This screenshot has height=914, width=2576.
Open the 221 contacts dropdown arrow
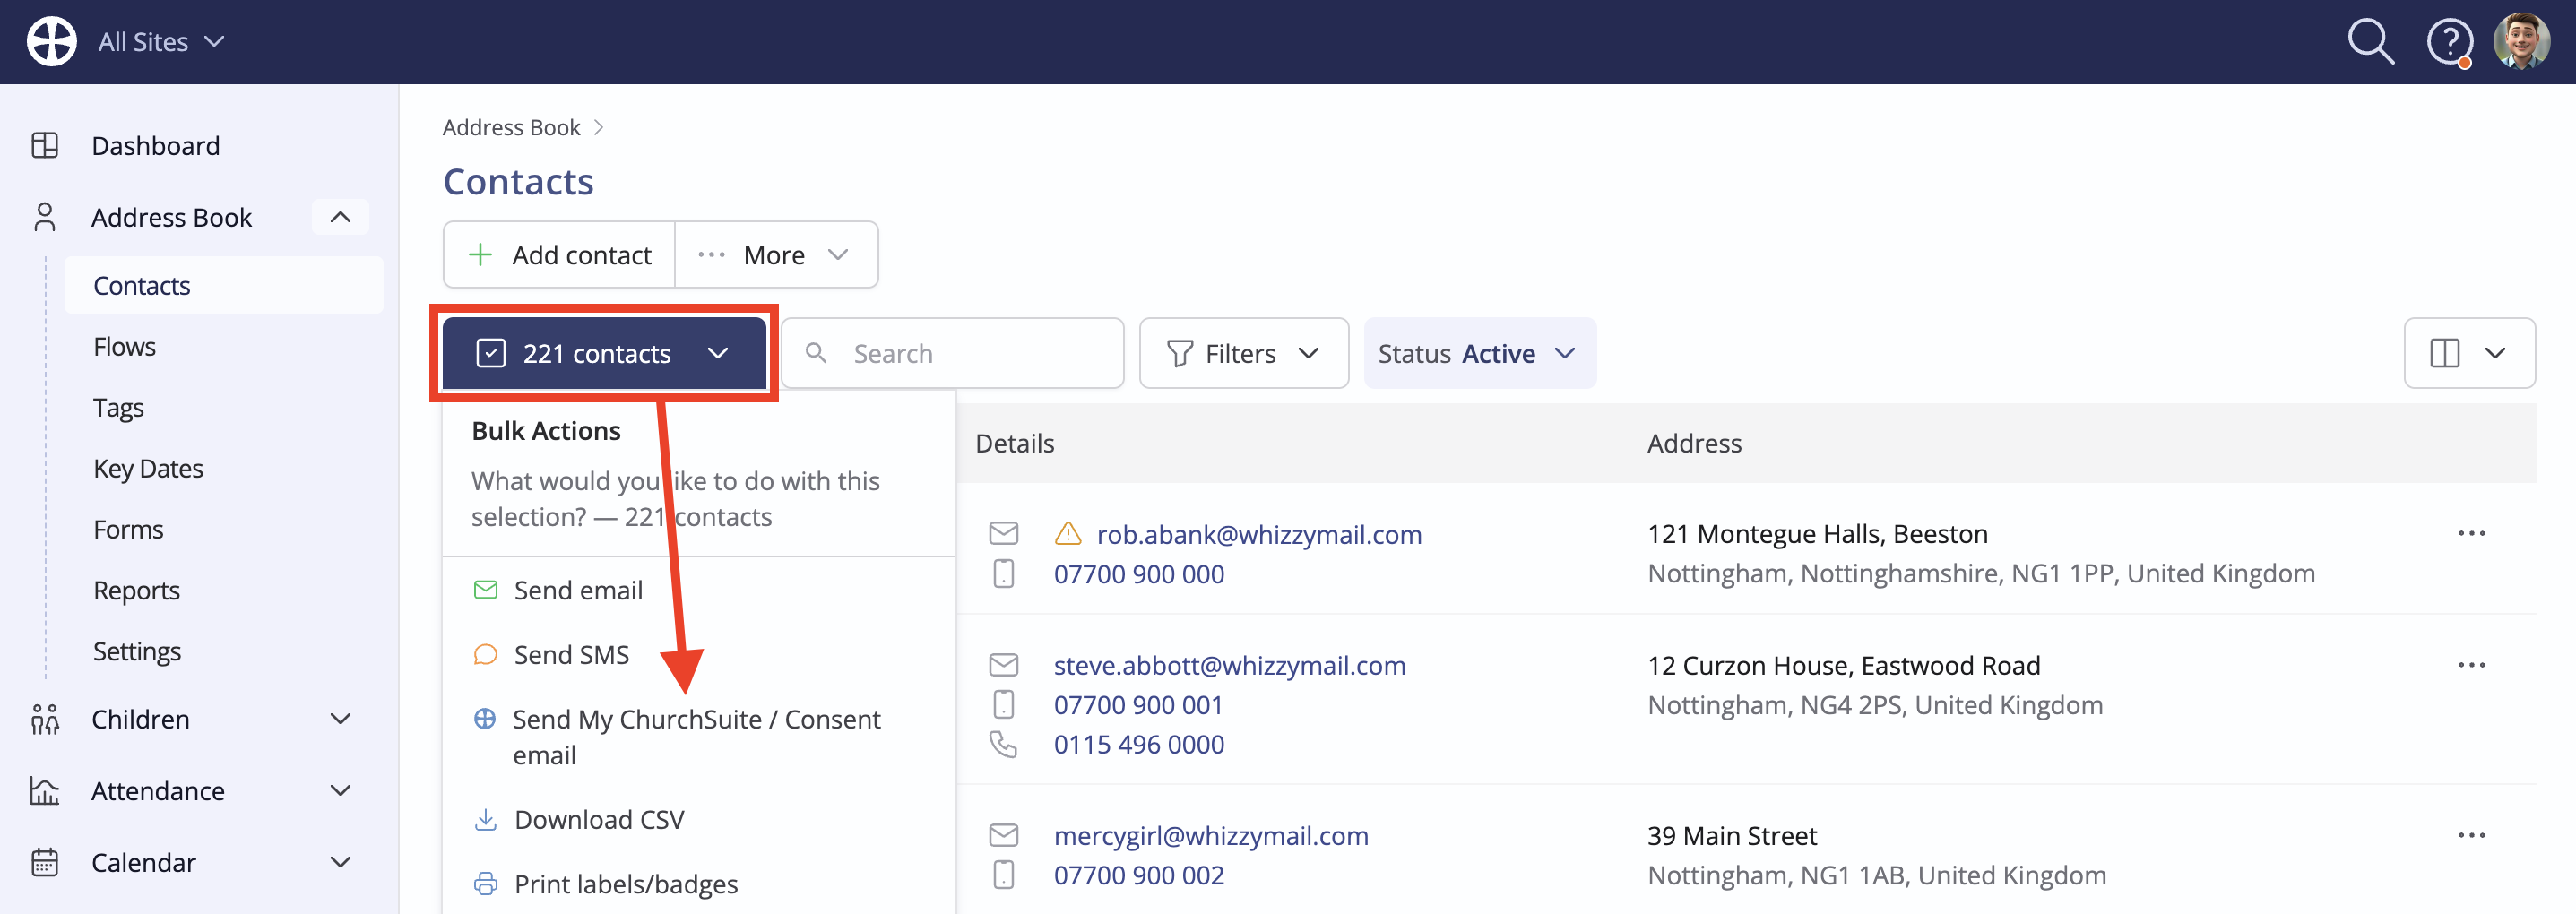[717, 353]
